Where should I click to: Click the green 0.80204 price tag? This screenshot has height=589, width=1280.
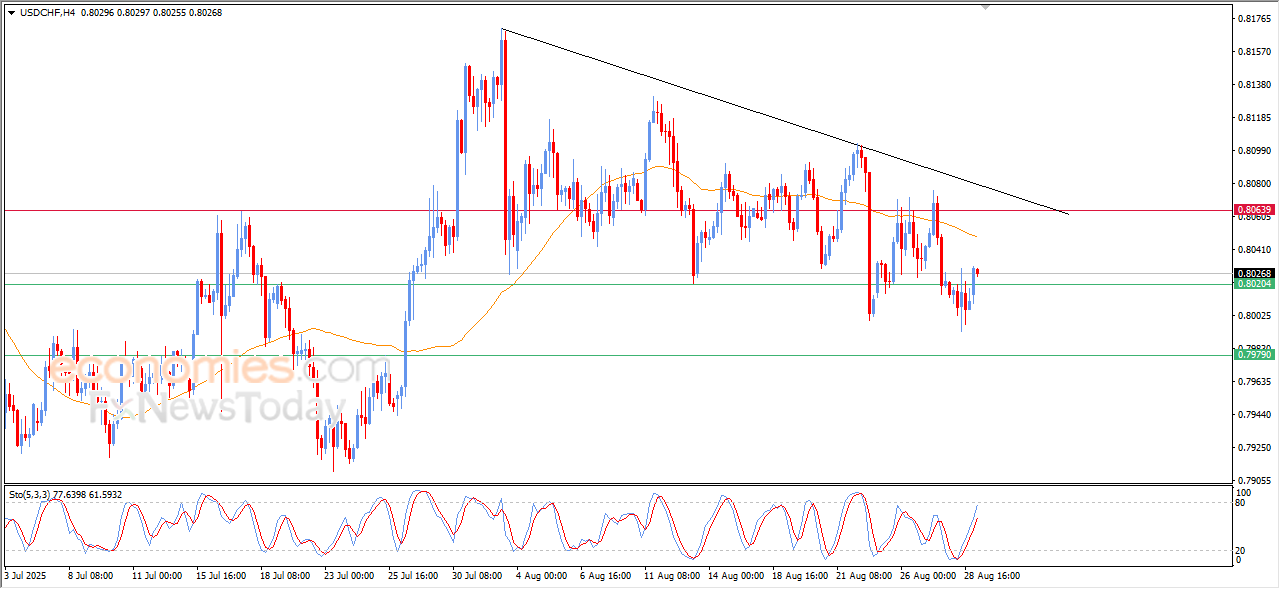[x=1254, y=285]
